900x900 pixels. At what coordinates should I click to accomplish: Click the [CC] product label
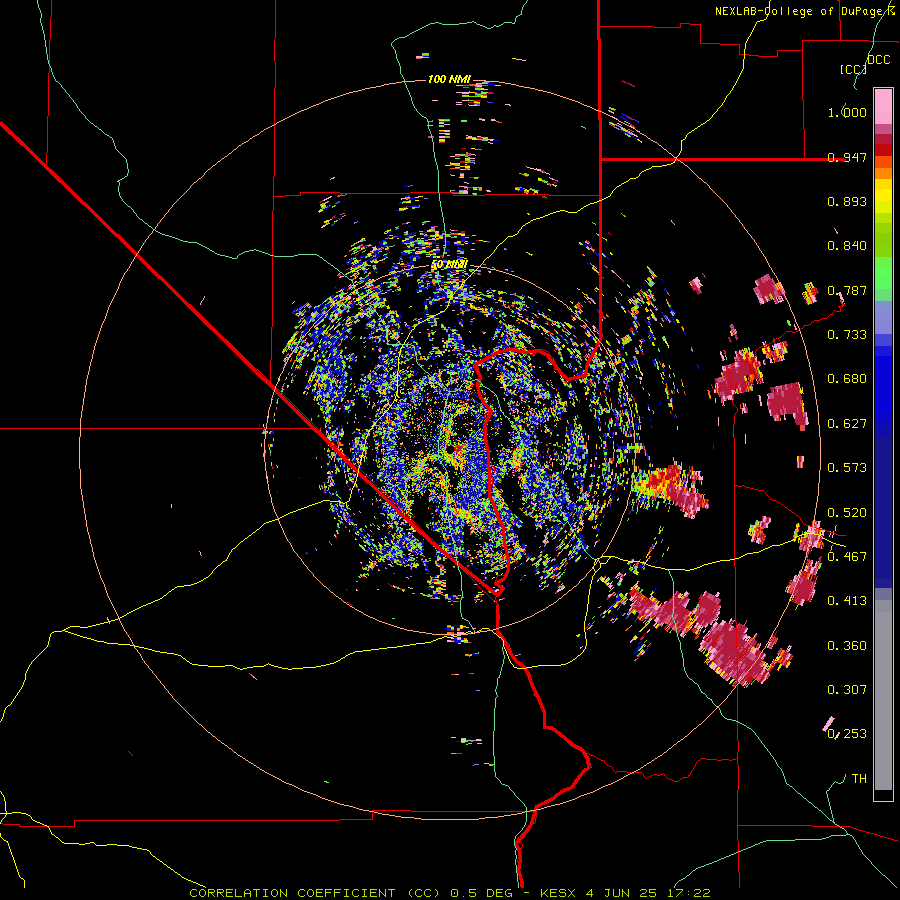pos(853,69)
